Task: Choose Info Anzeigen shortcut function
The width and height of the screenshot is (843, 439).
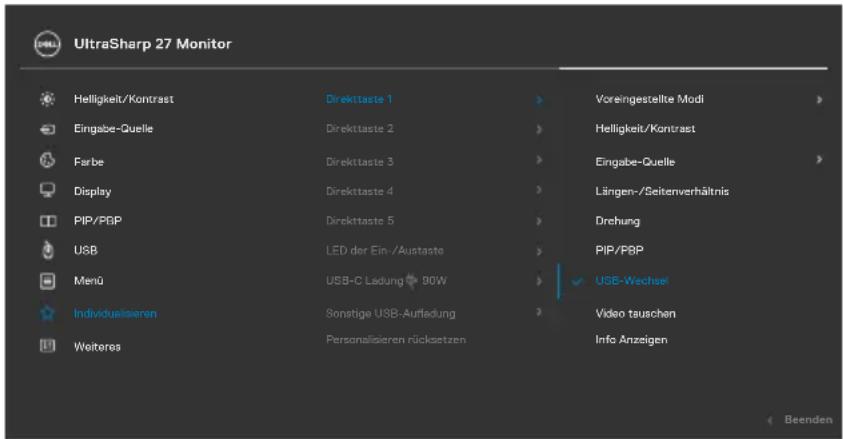Action: 631,340
